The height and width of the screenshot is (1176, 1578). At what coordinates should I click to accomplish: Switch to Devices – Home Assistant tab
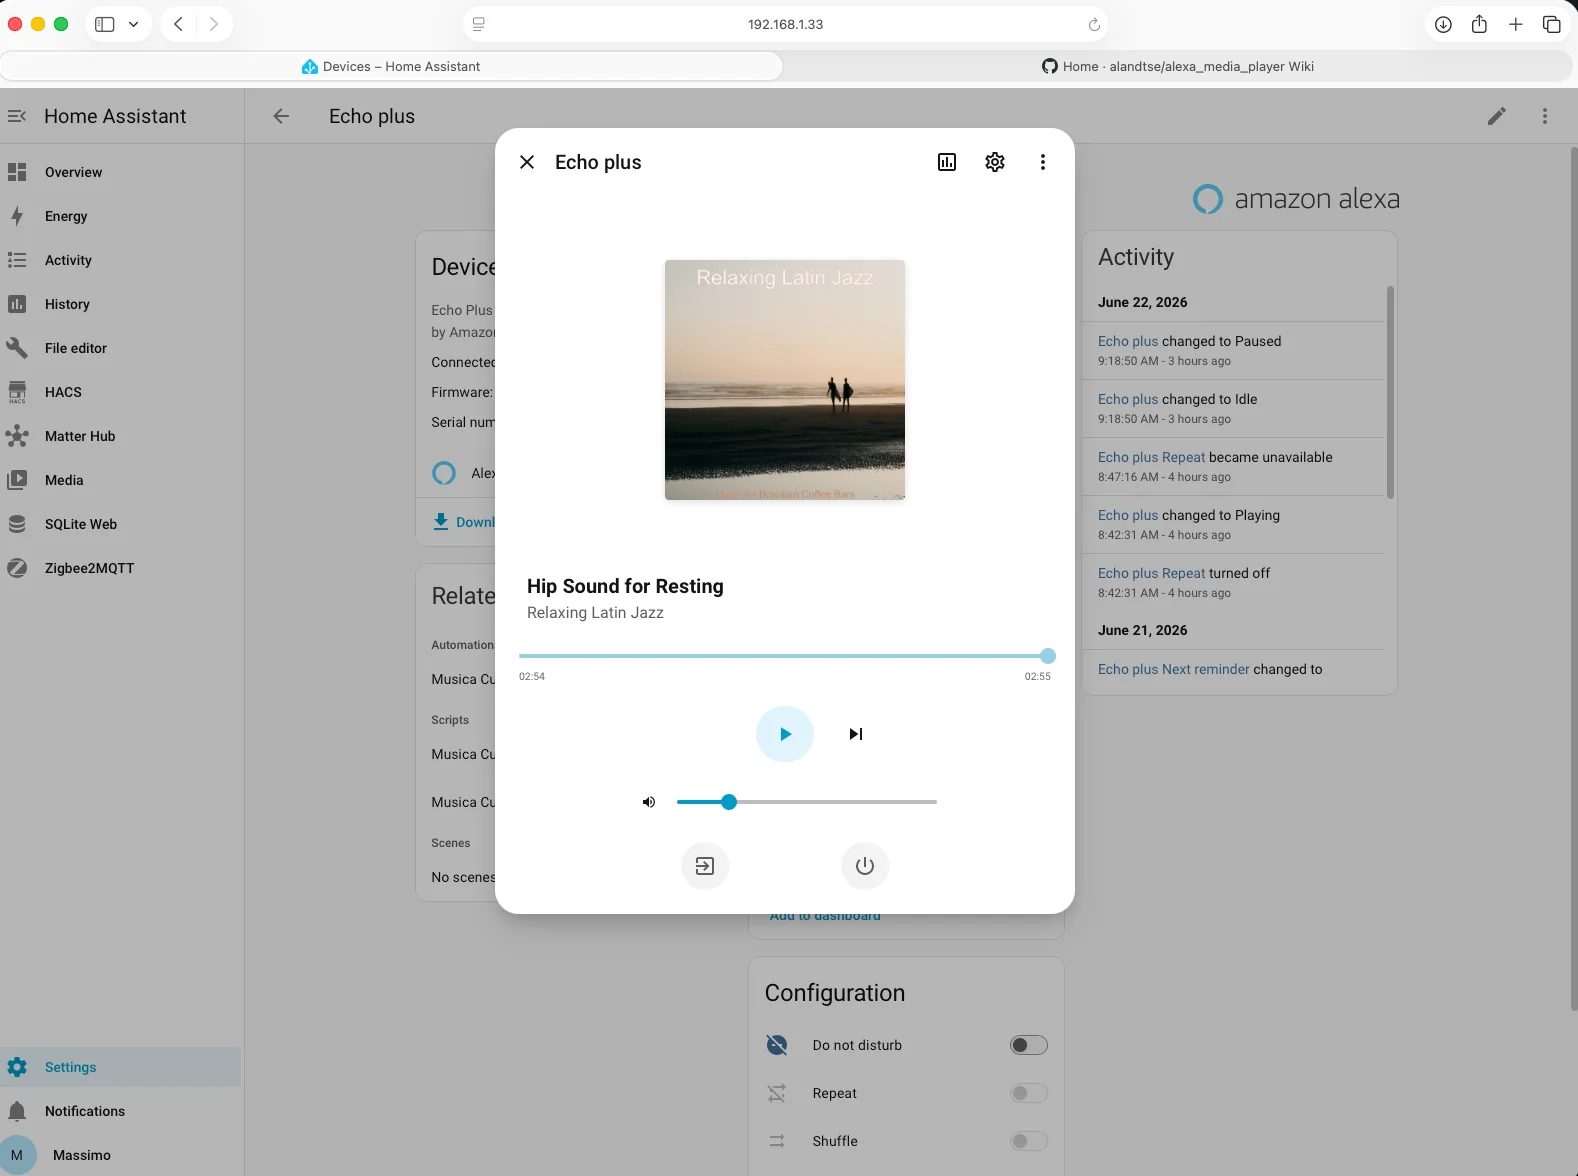[391, 66]
